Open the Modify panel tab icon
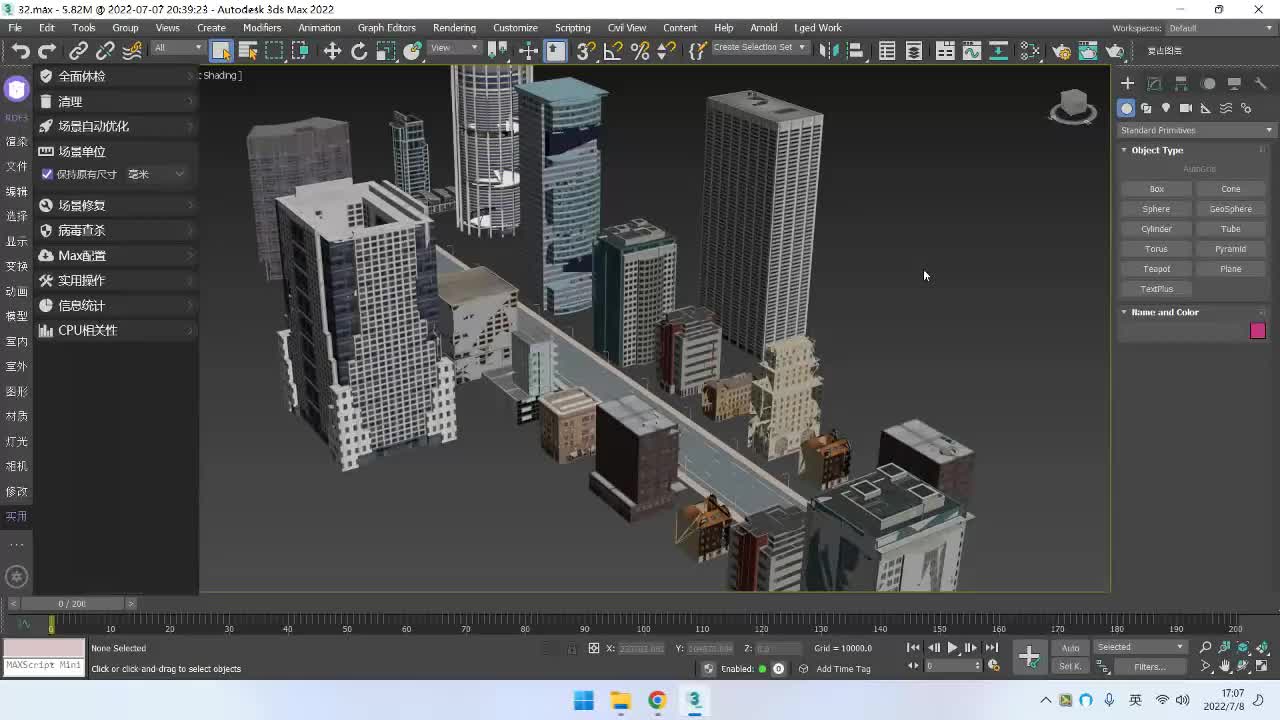The image size is (1280, 720). coord(1154,84)
